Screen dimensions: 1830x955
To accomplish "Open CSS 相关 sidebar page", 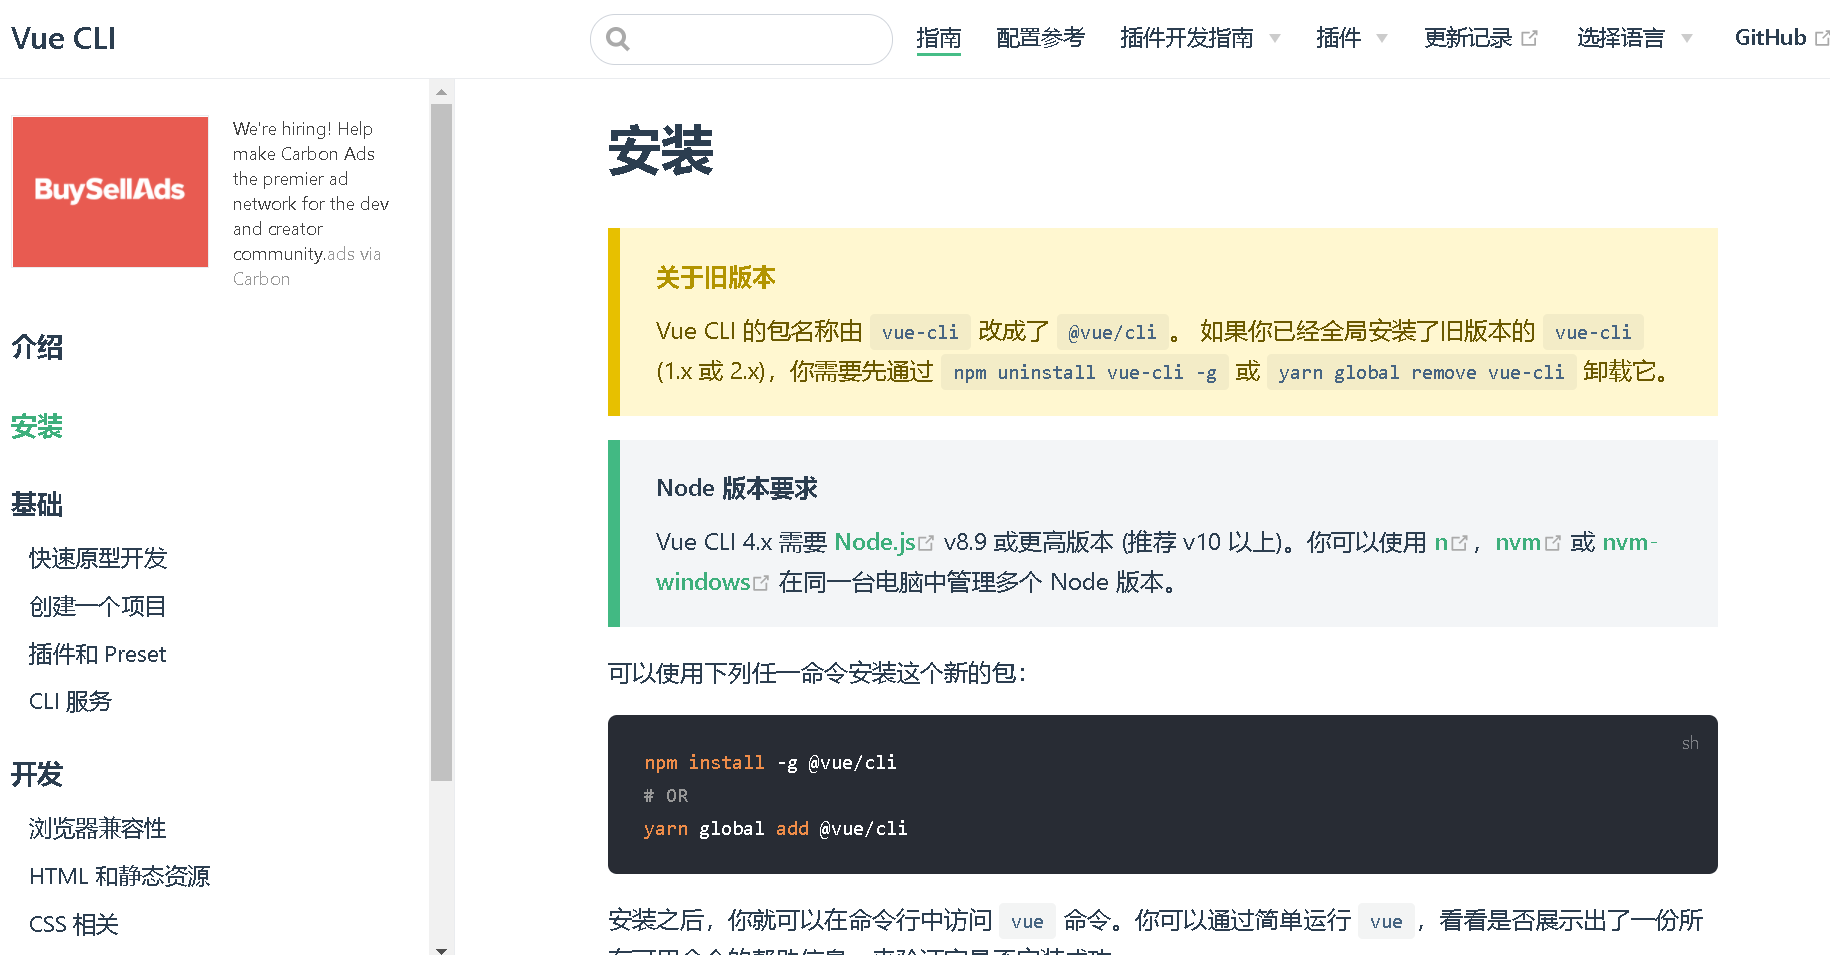I will pos(74,924).
